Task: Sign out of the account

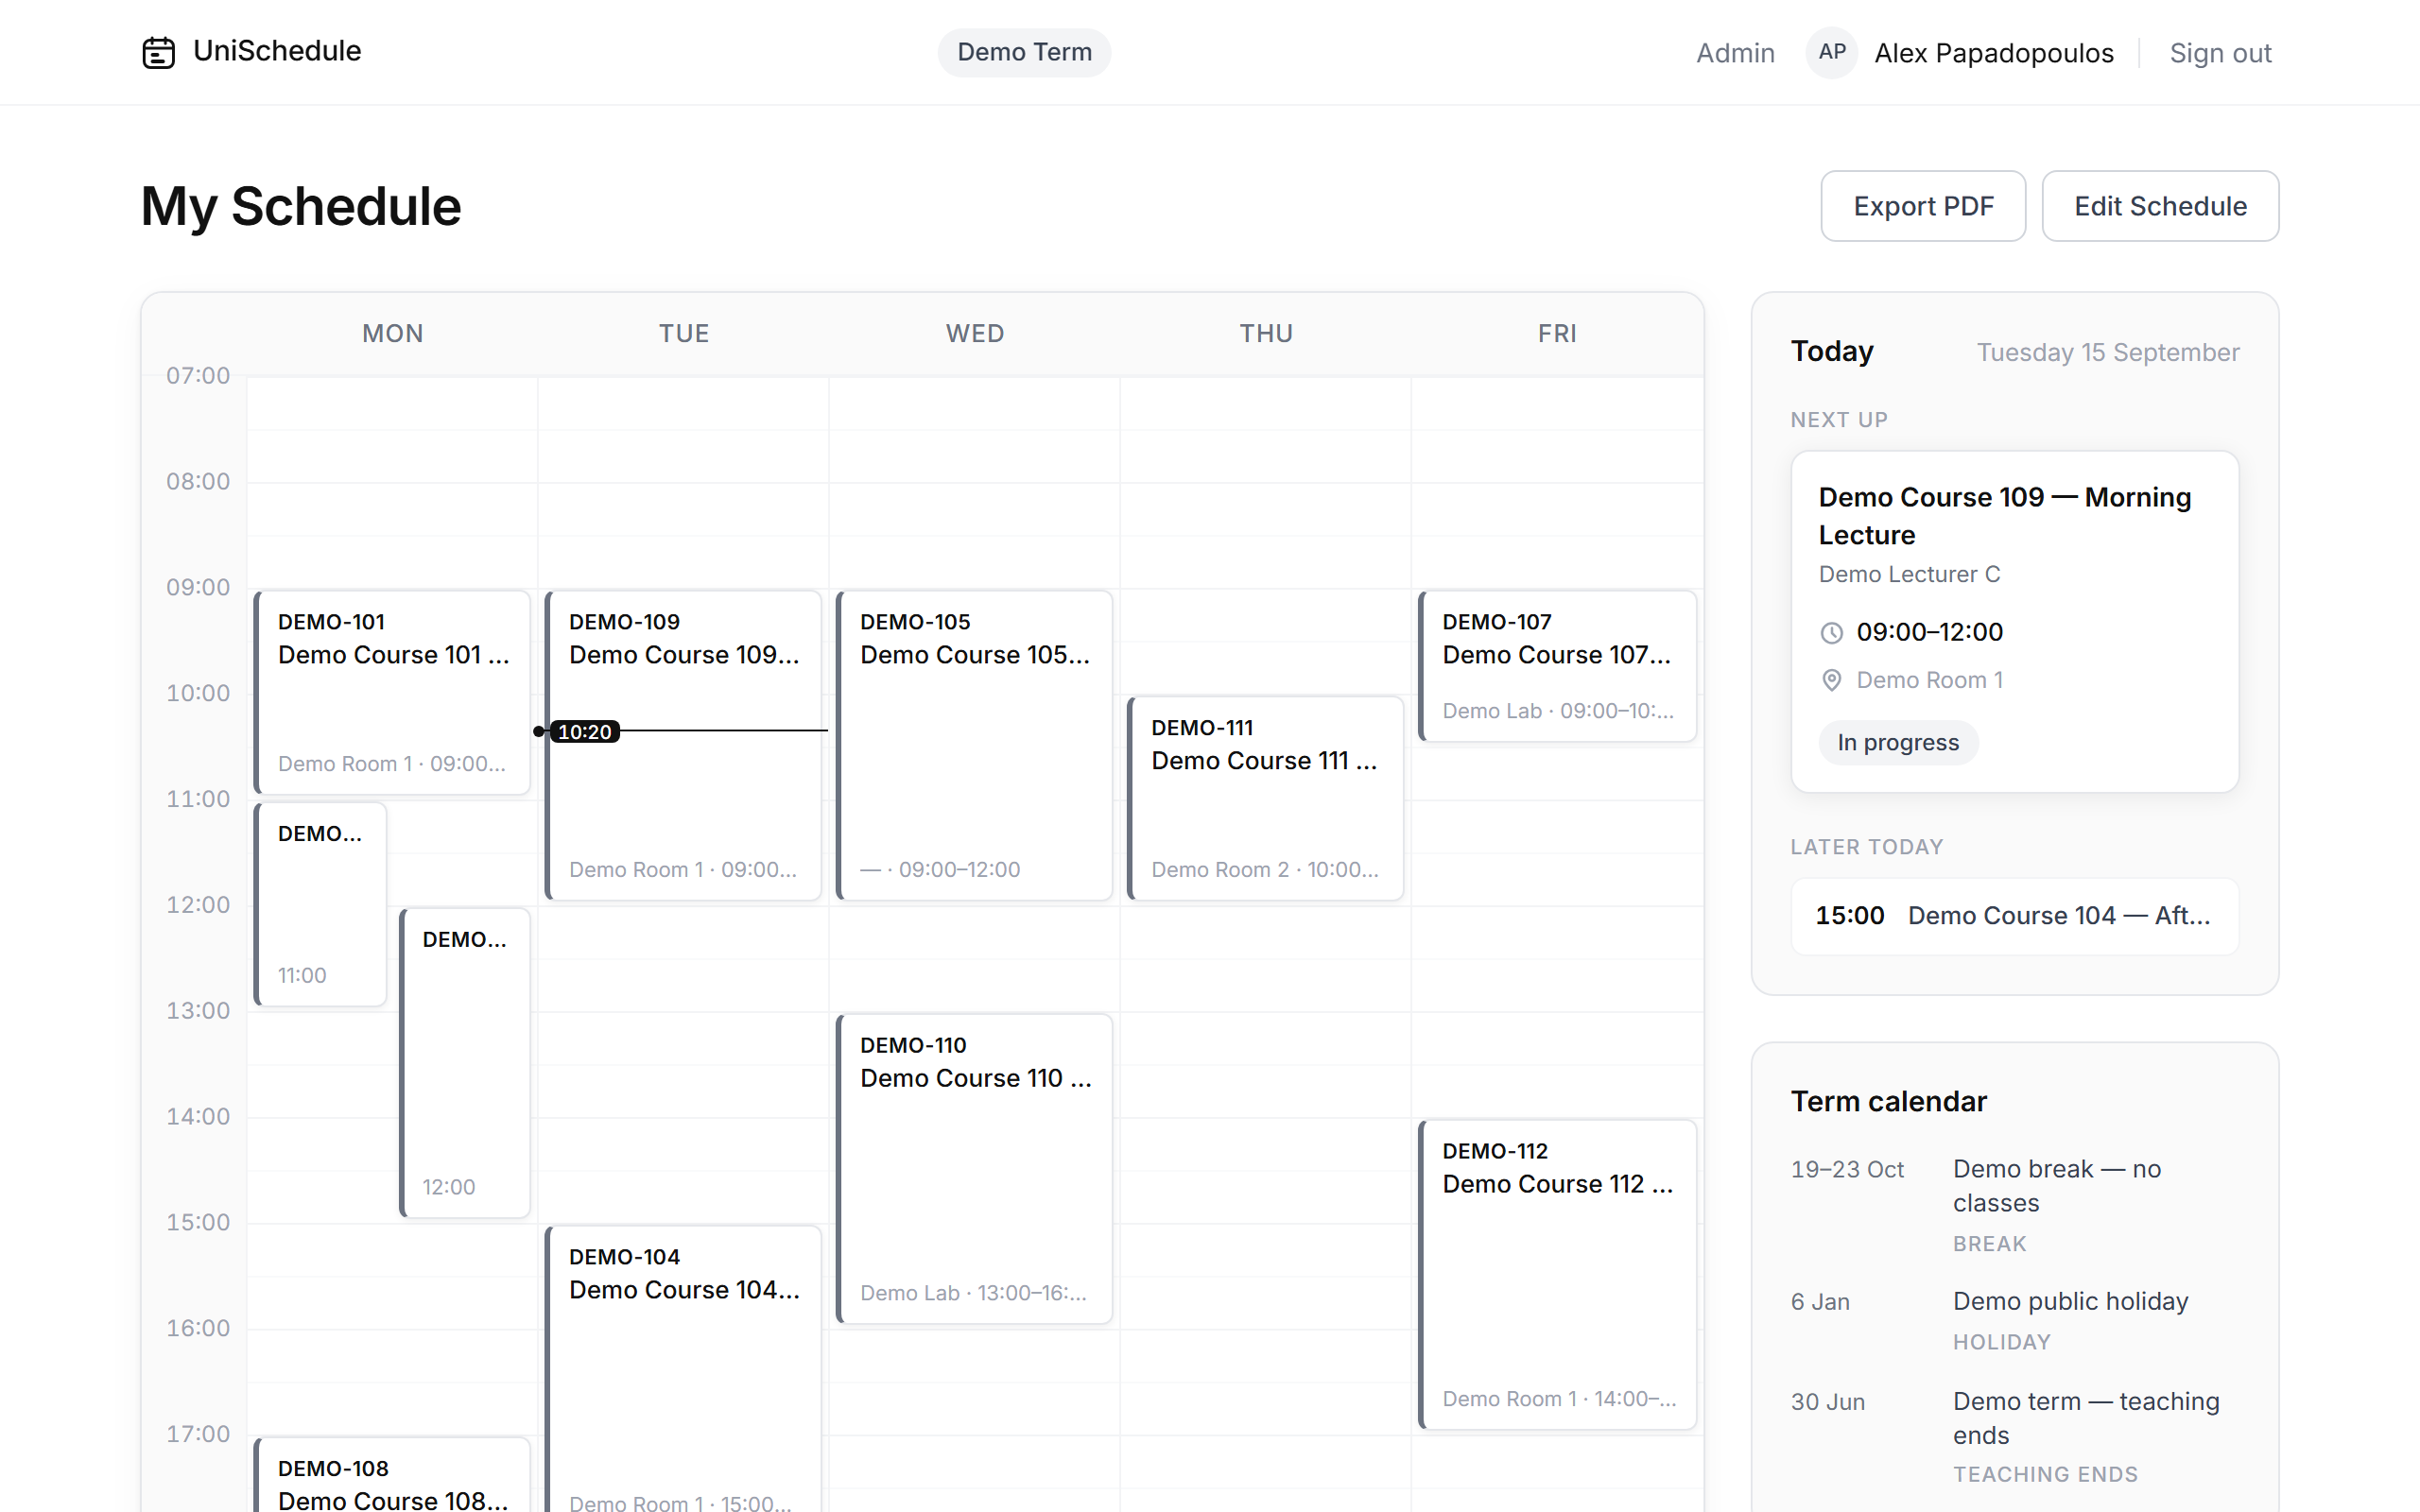Action: click(2220, 53)
